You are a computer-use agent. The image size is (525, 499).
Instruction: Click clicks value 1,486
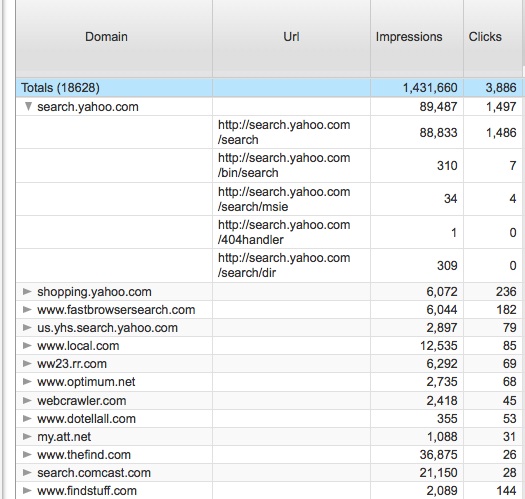[501, 133]
